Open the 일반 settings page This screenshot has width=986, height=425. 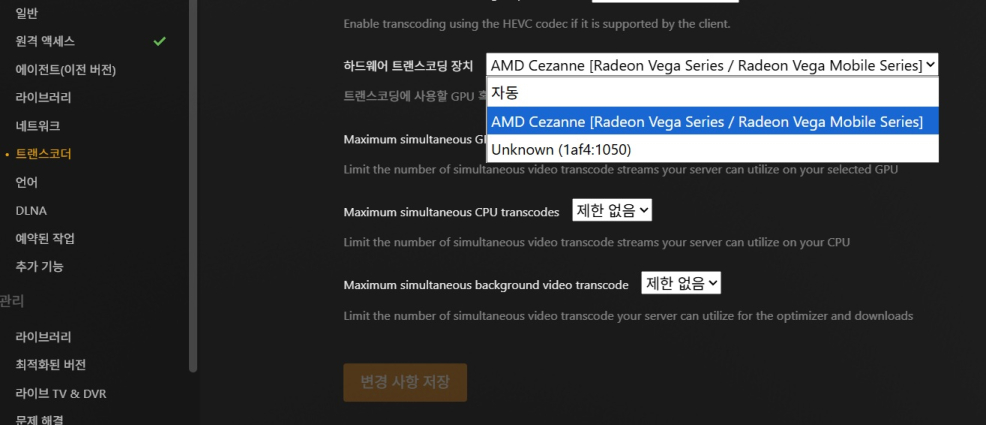click(27, 13)
